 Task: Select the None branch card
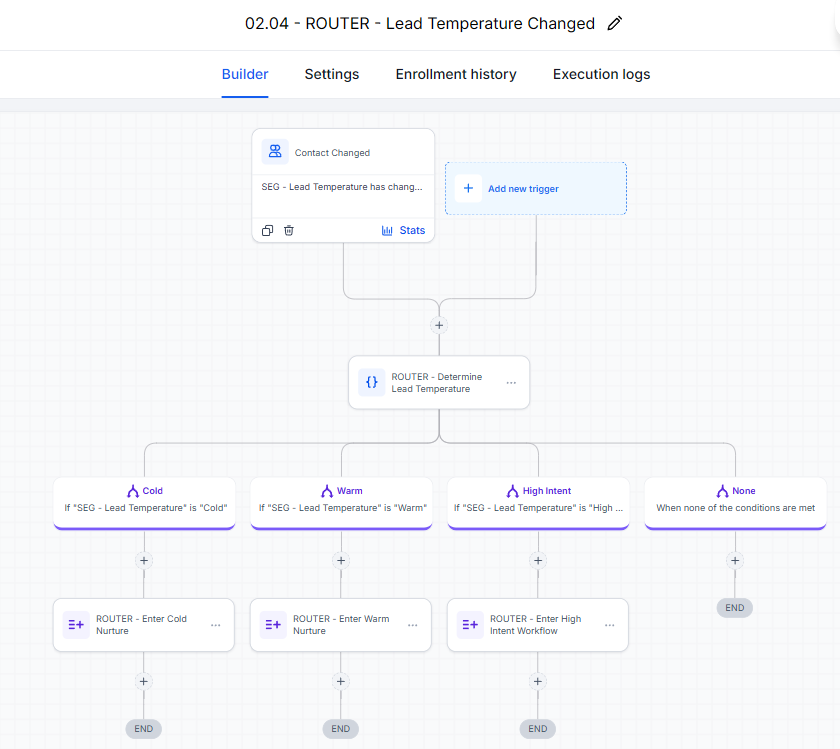tap(736, 503)
